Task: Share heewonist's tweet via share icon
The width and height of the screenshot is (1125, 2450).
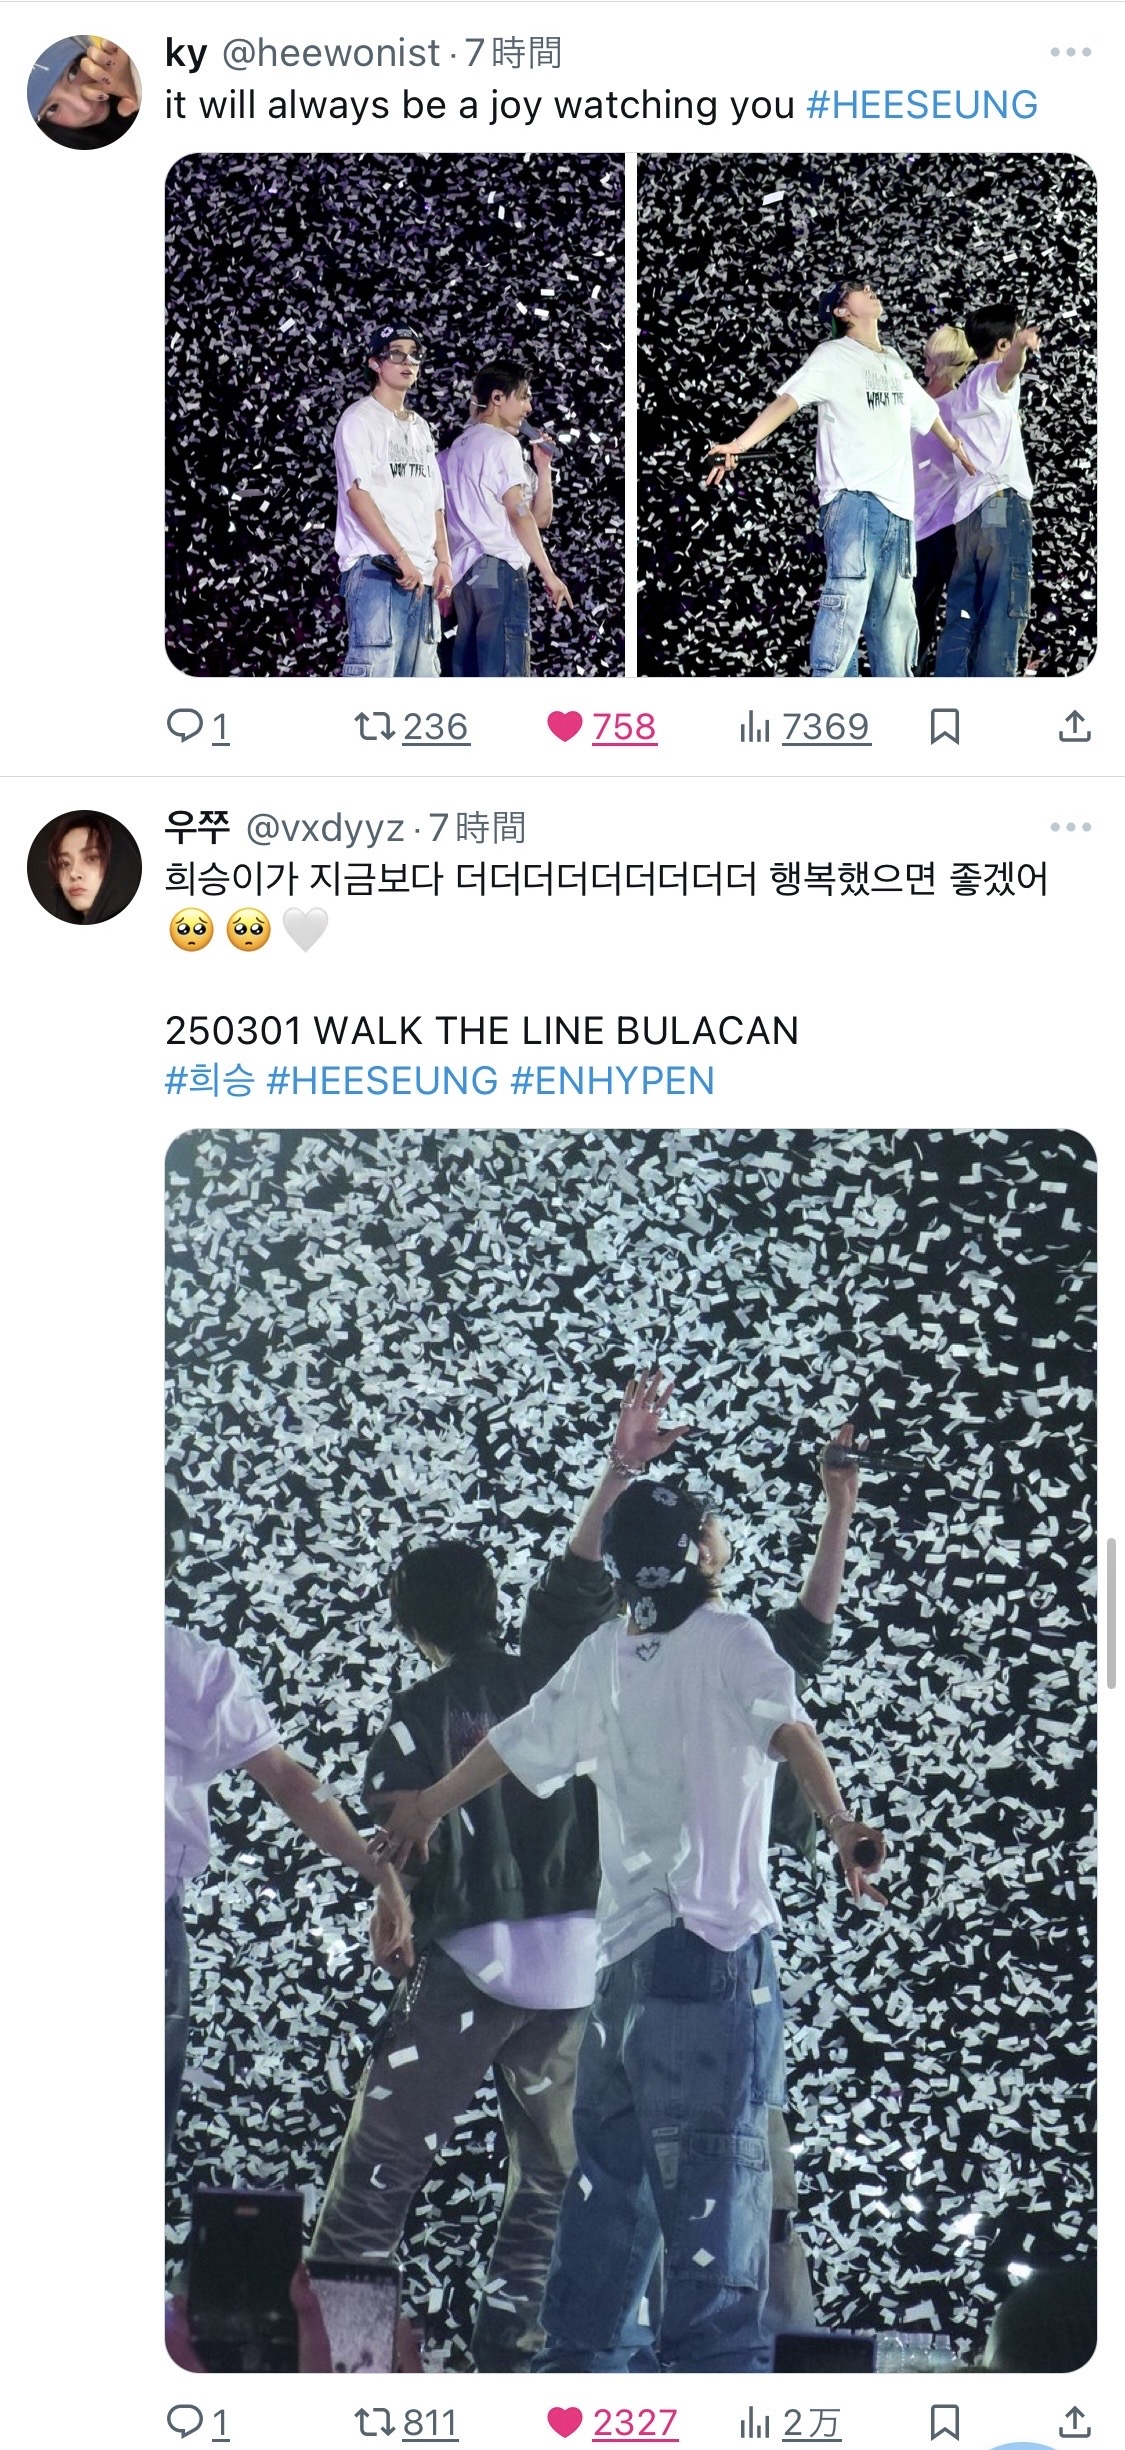Action: pyautogui.click(x=1074, y=726)
